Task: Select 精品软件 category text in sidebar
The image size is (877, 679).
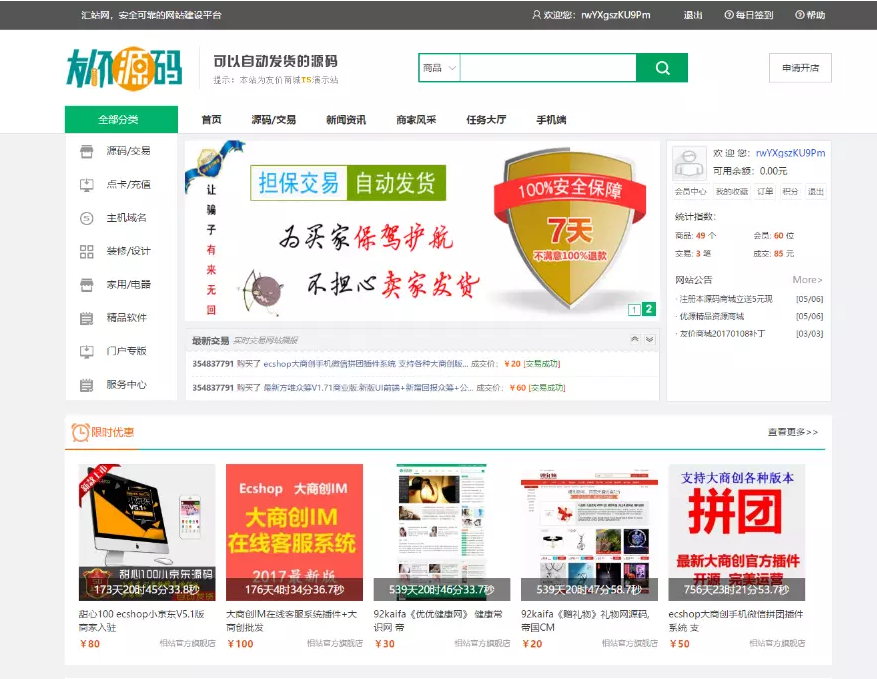Action: point(127,318)
